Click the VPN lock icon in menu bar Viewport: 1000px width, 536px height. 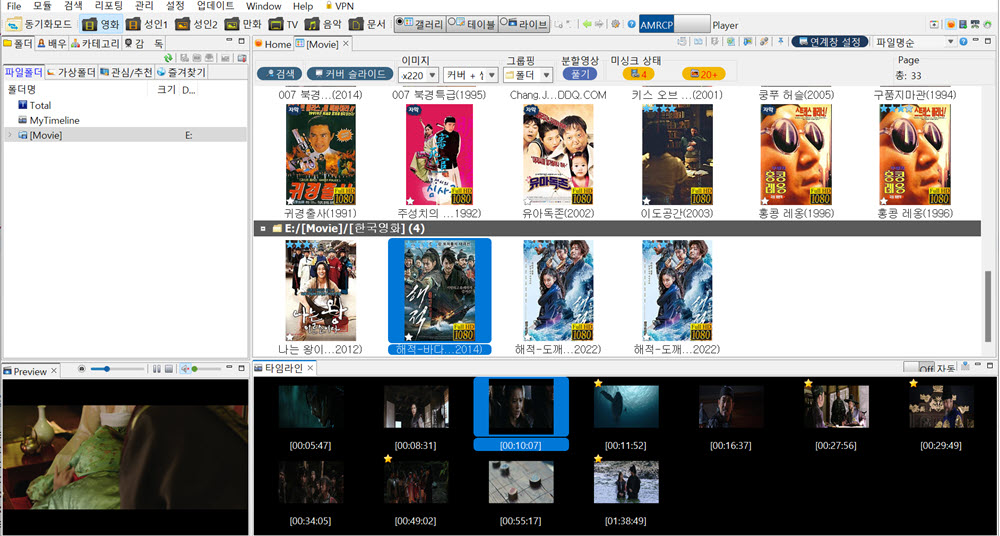329,6
